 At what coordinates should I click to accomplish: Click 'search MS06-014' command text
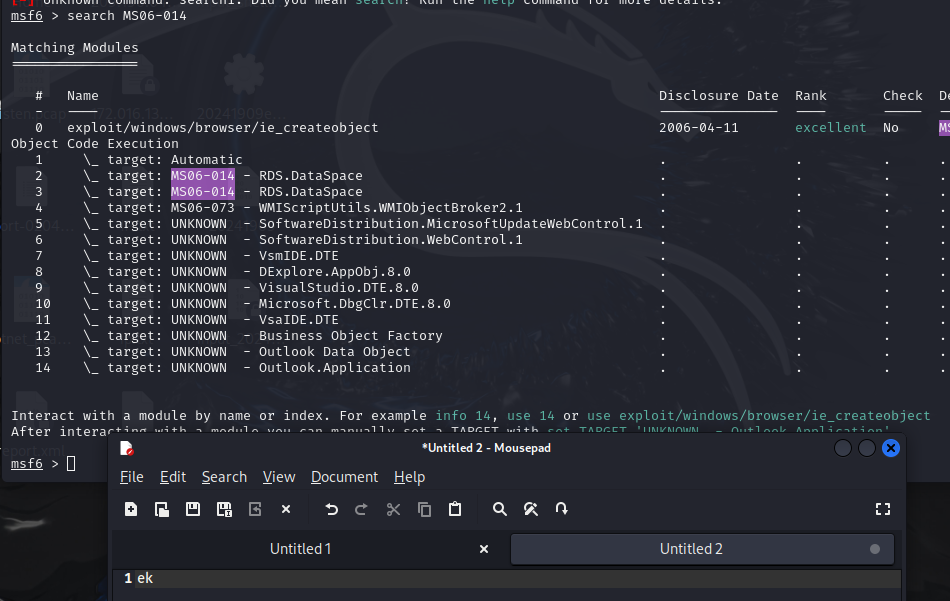[127, 16]
